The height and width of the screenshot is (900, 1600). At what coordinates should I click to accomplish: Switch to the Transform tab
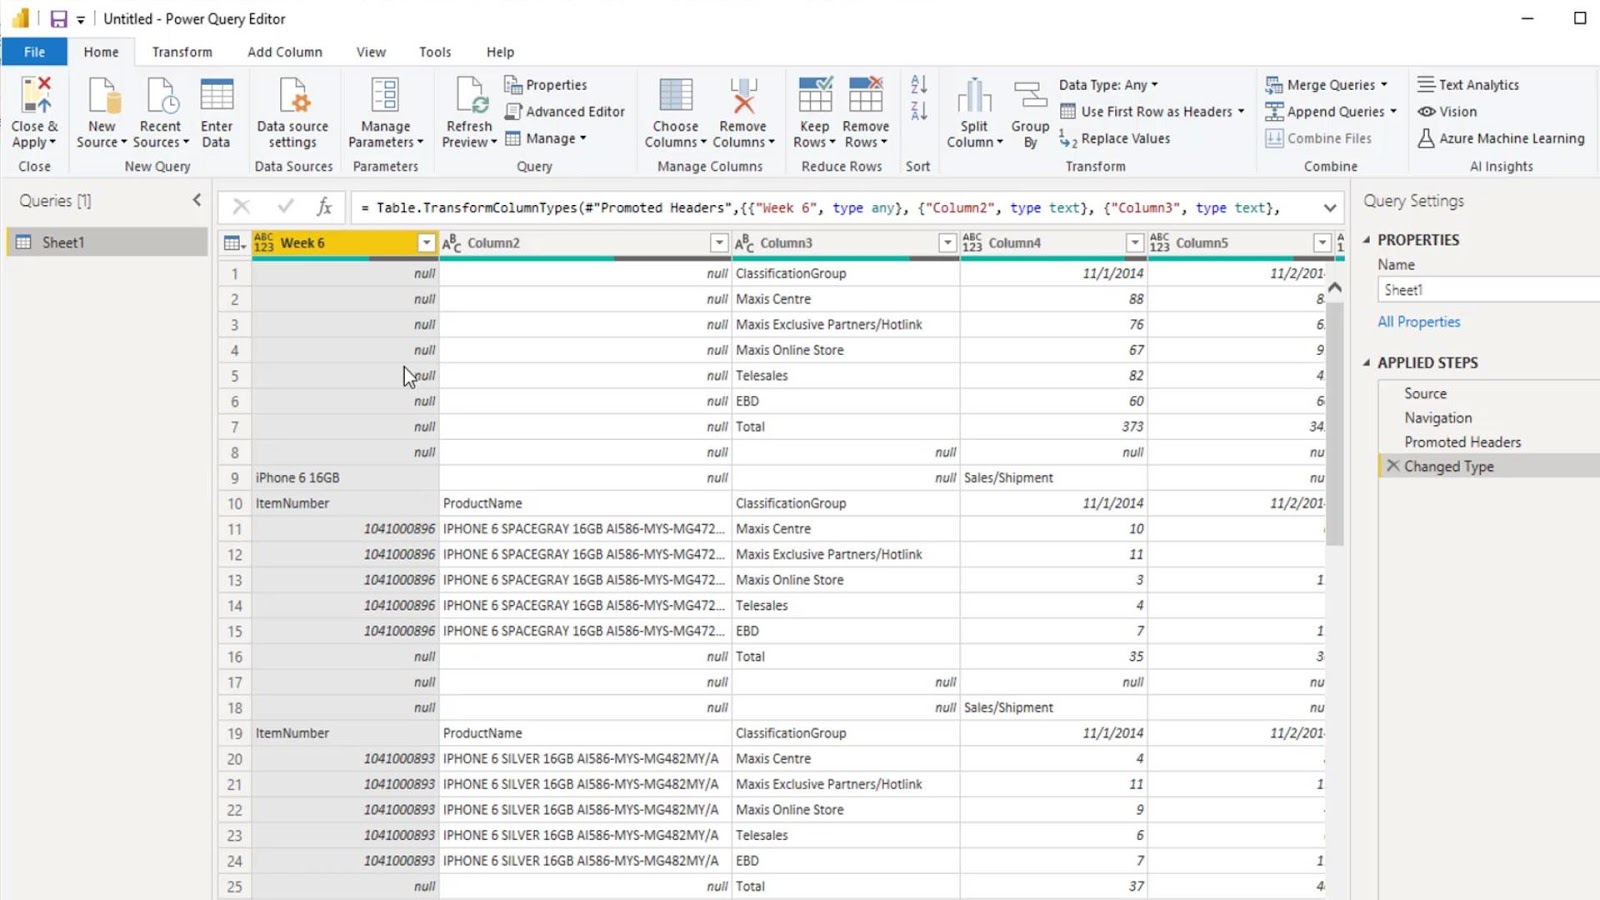[182, 52]
